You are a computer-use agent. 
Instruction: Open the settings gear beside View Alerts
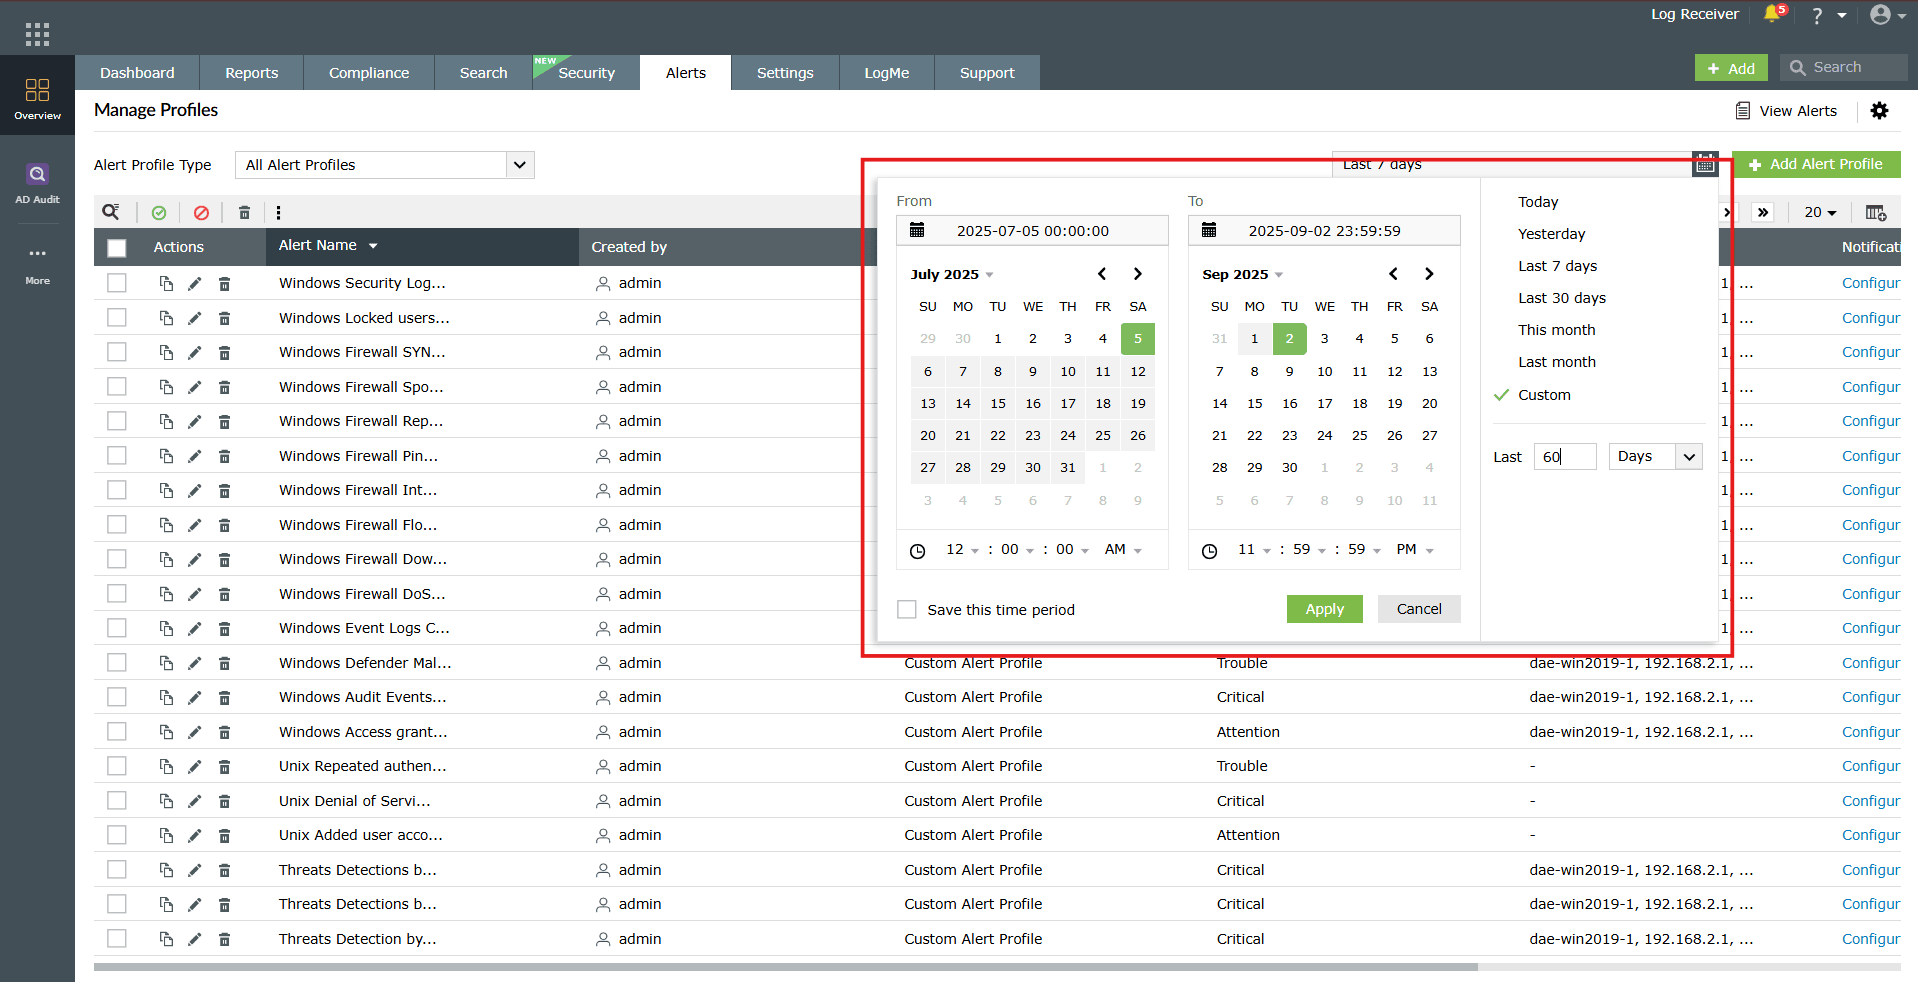click(1879, 111)
